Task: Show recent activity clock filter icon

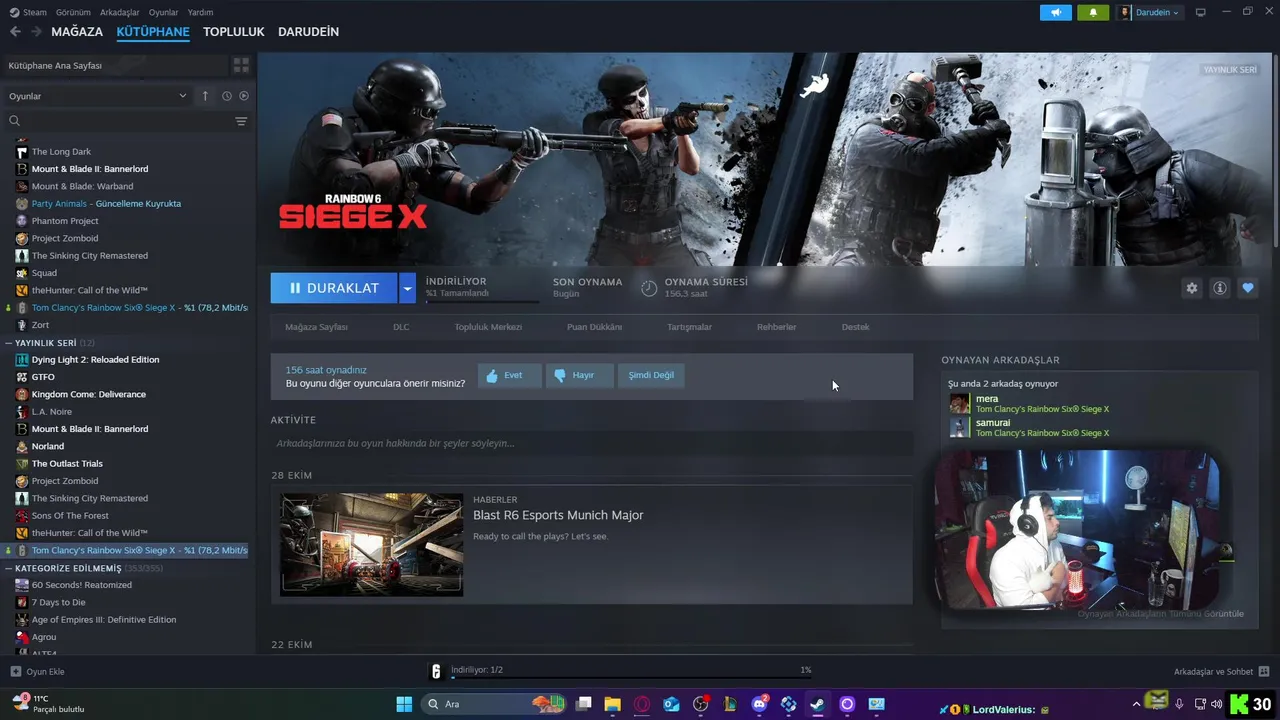Action: (x=227, y=96)
